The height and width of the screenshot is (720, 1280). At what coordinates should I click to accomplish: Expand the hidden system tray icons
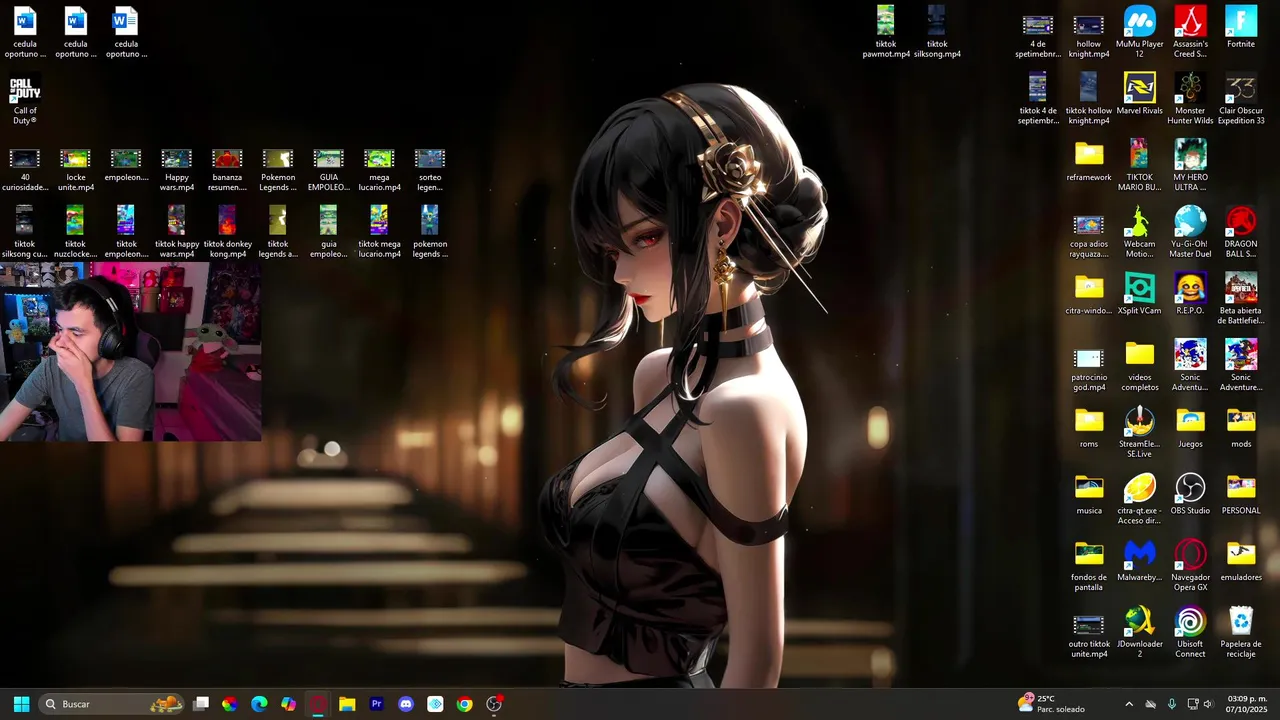[x=1129, y=704]
